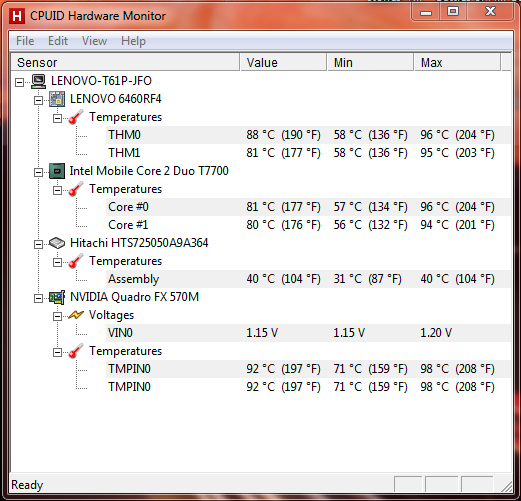Image resolution: width=521 pixels, height=501 pixels.
Task: Click the computer icon beside LENOVO-T61P-JFO
Action: coord(39,81)
